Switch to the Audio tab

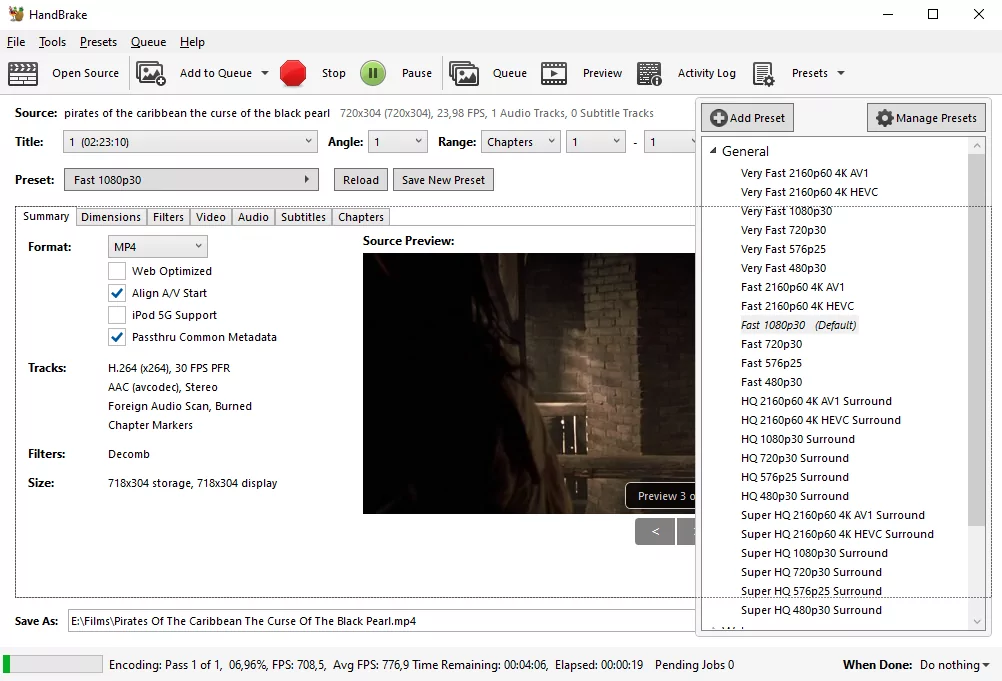tap(253, 217)
